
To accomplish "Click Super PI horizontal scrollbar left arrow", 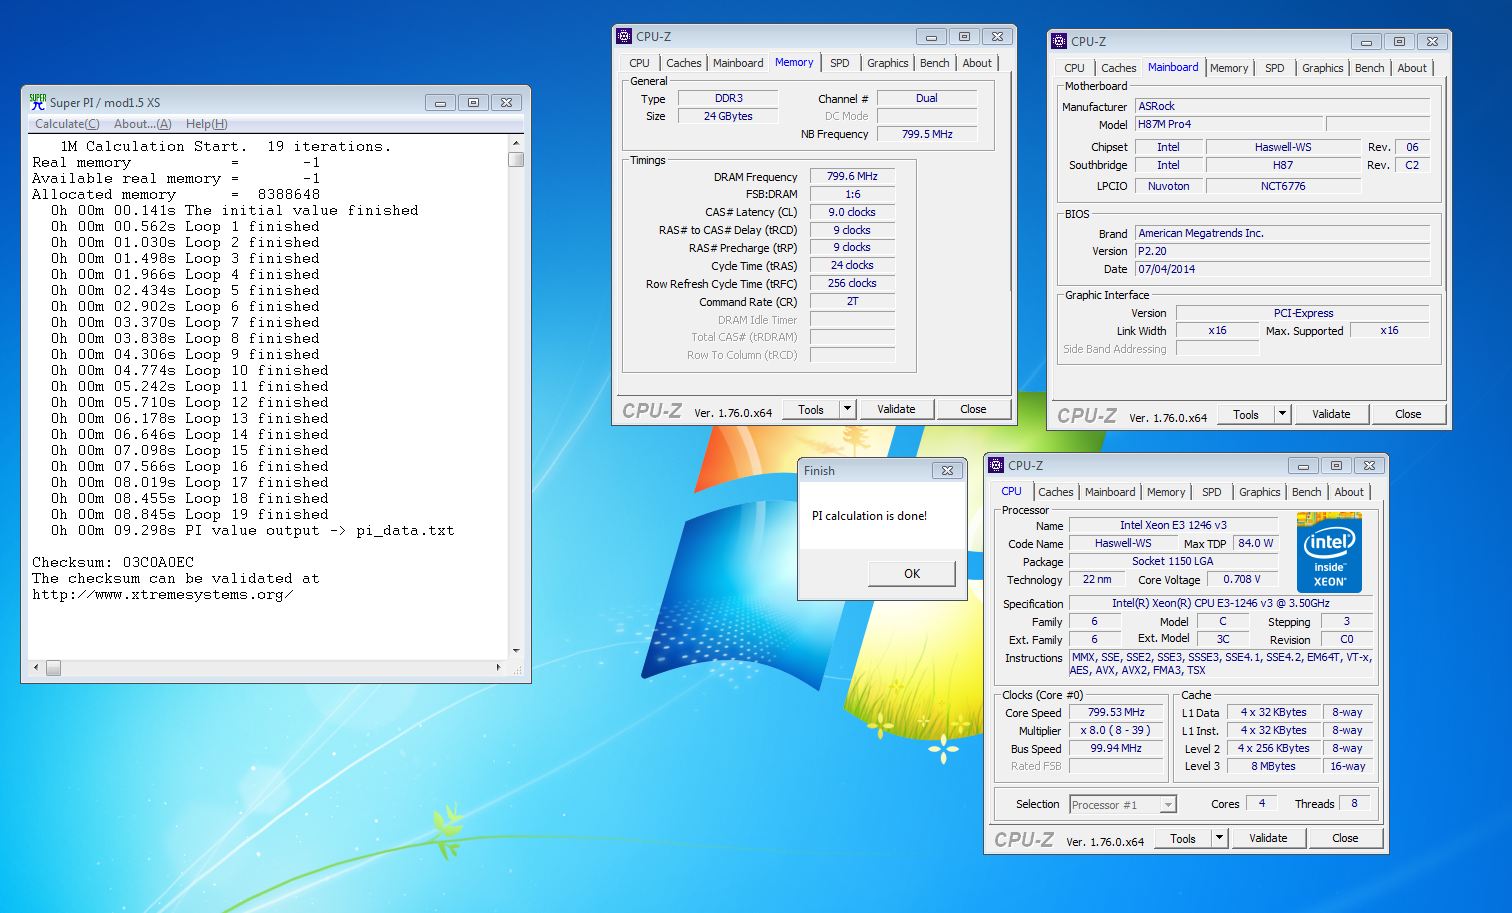I will [x=37, y=667].
